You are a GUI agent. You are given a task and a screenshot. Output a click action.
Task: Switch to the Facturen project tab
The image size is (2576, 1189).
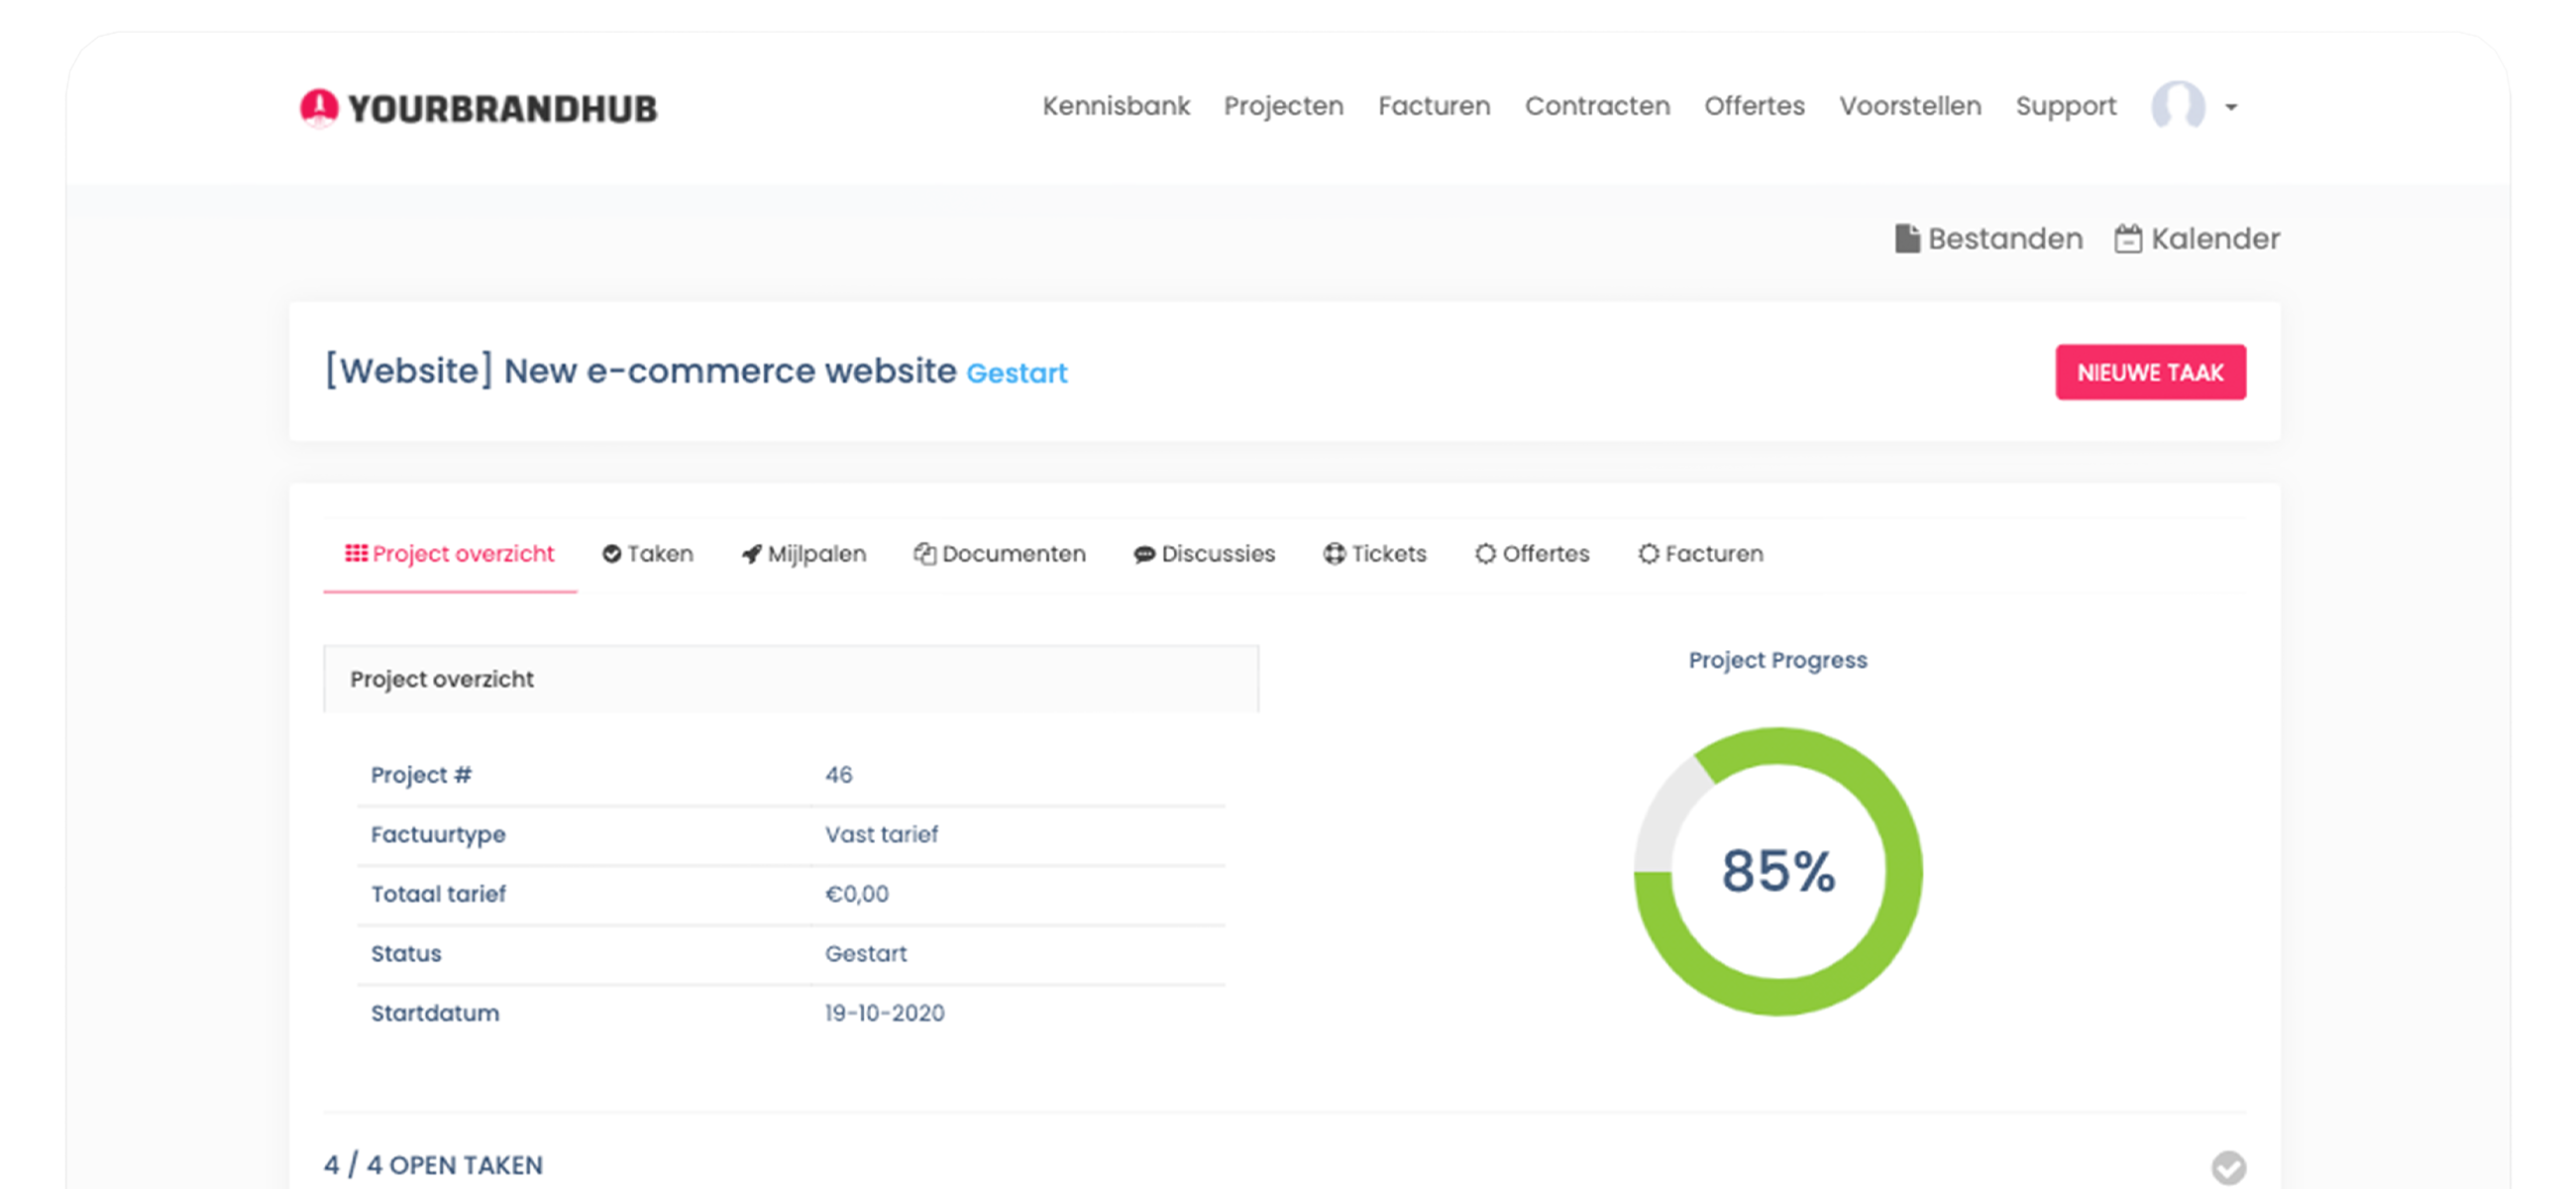click(1700, 554)
